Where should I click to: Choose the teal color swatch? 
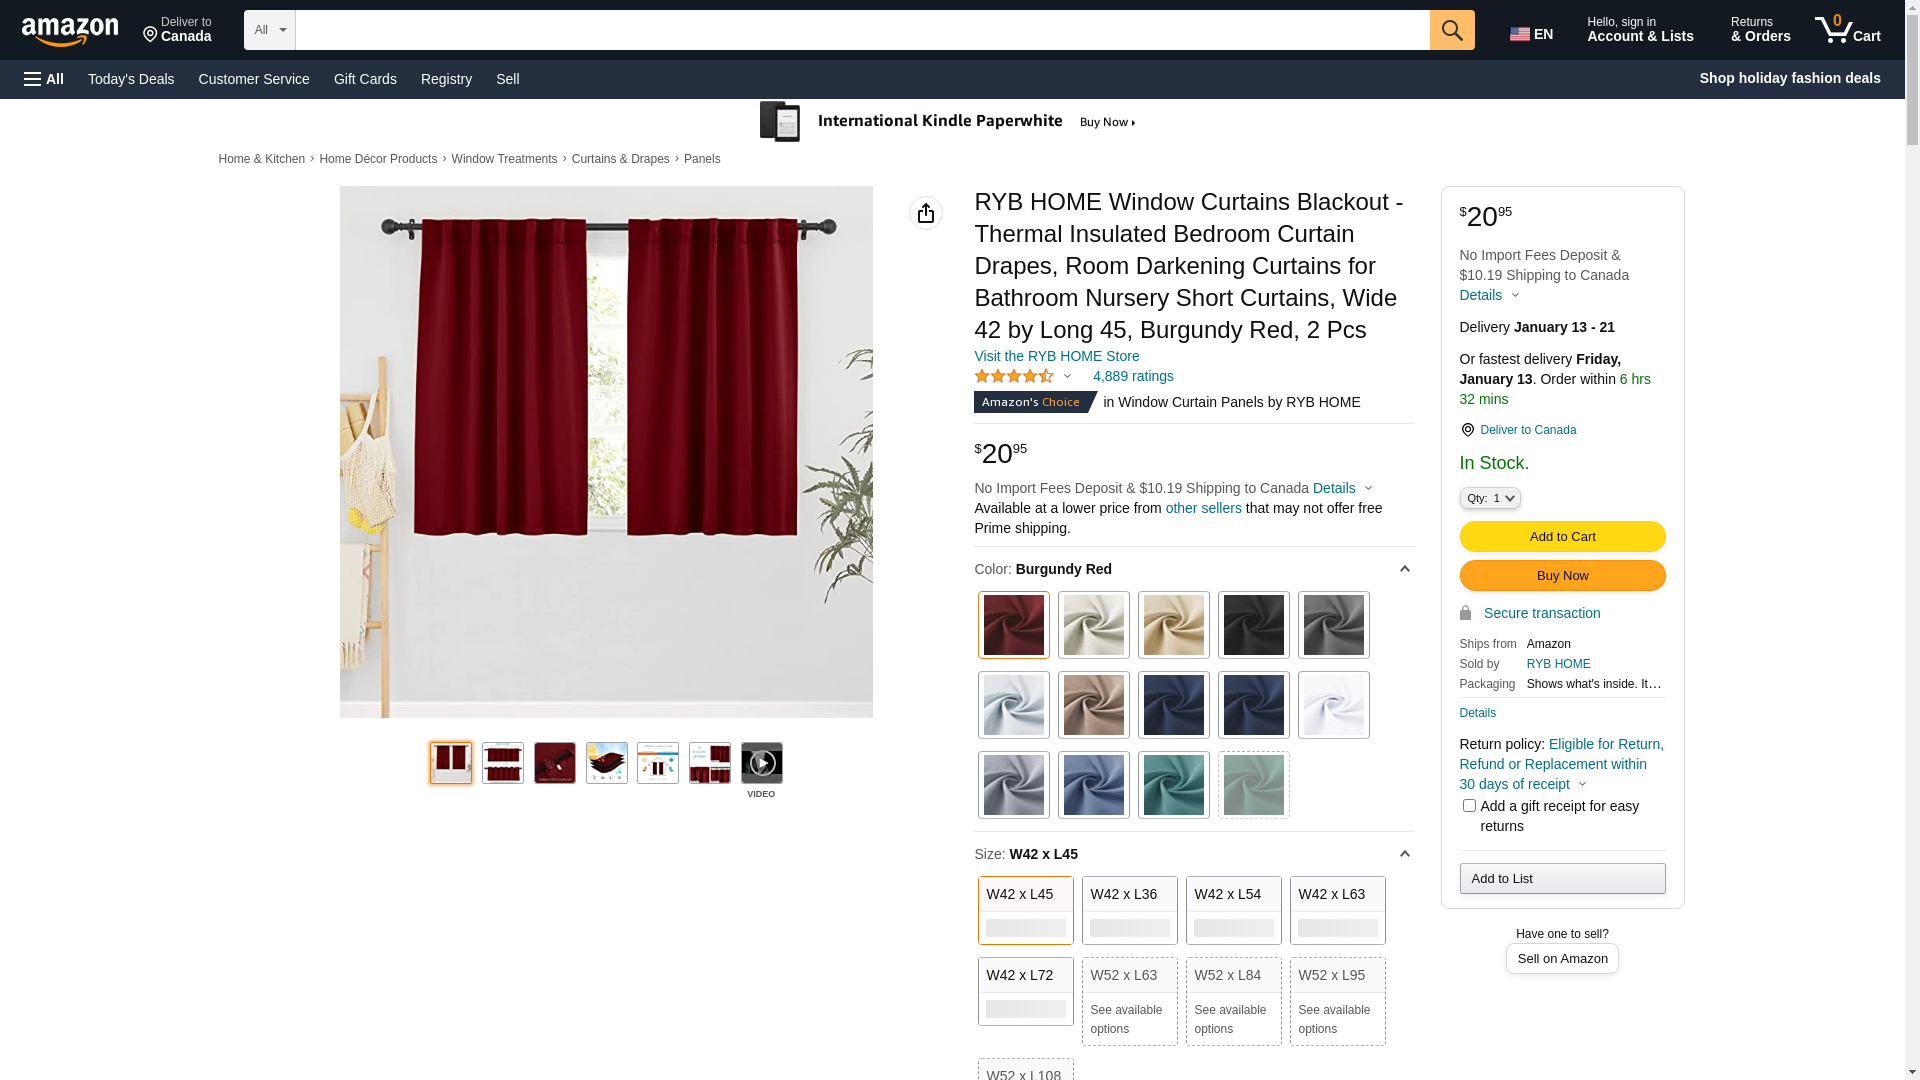[1173, 785]
